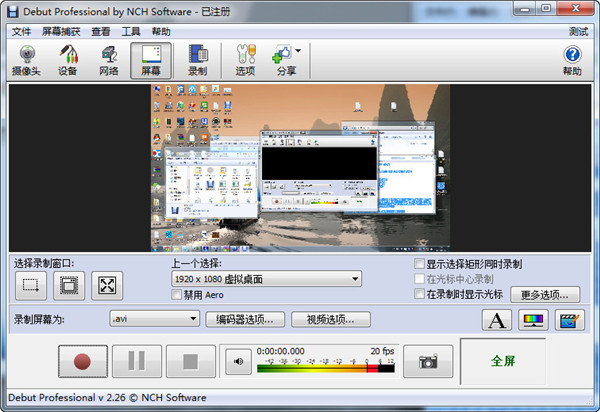Click the 20 fps indicator
Viewport: 600px width, 412px height.
coord(382,351)
